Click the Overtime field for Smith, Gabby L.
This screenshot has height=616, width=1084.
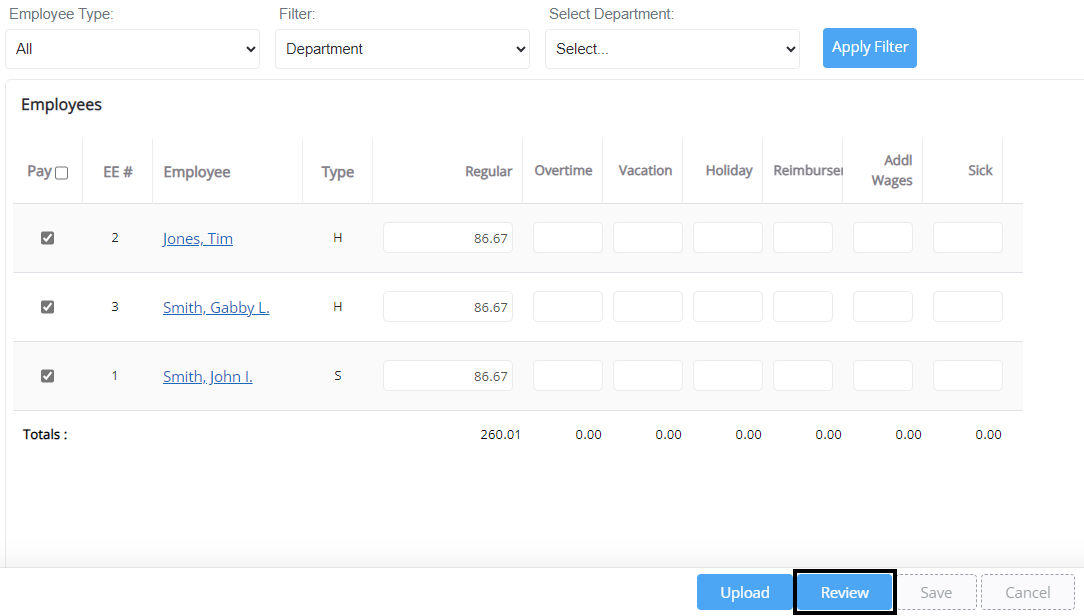click(x=567, y=306)
